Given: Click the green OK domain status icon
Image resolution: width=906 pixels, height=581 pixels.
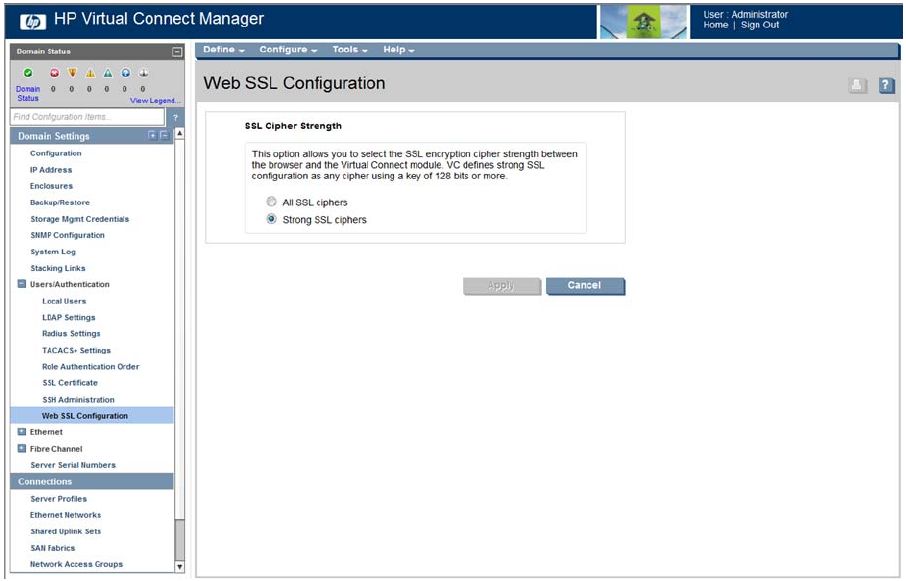Looking at the screenshot, I should click(x=28, y=73).
